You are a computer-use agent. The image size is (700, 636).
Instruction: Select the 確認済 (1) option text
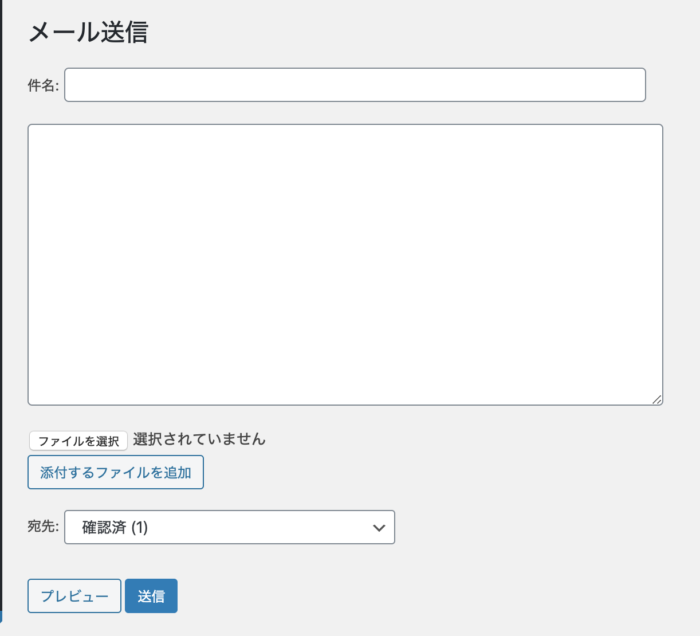115,527
